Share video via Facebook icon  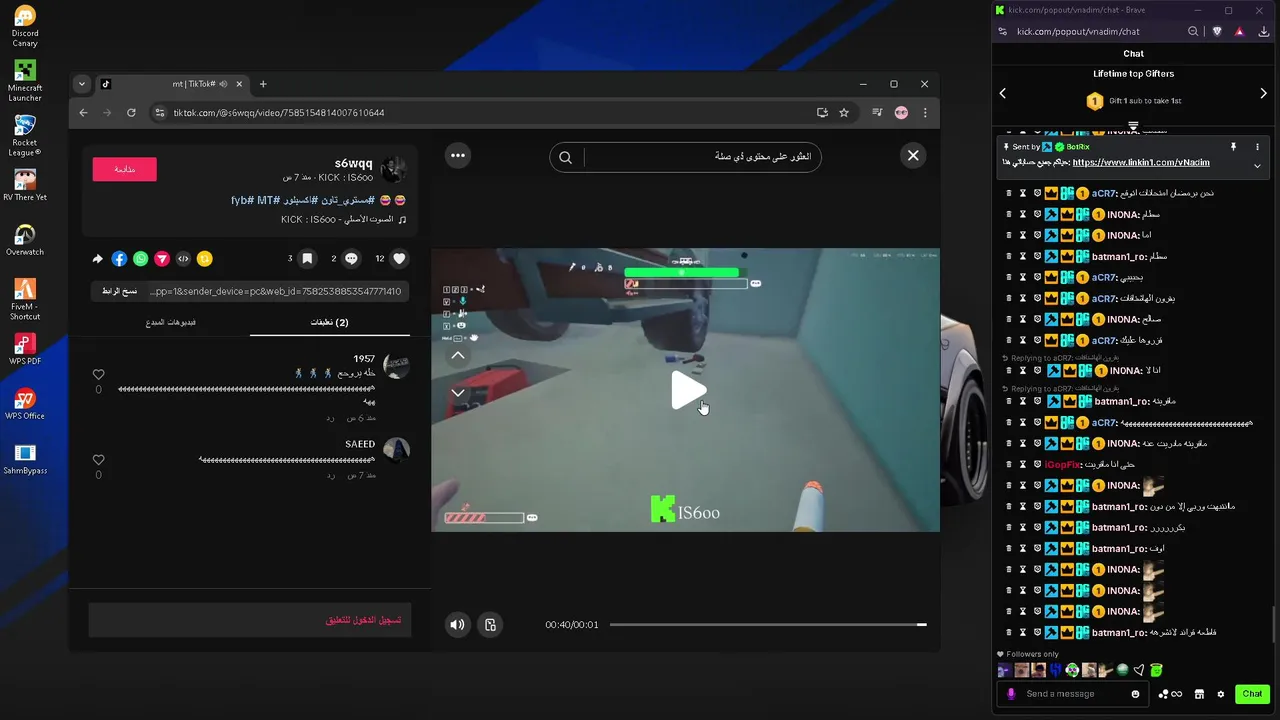119,259
